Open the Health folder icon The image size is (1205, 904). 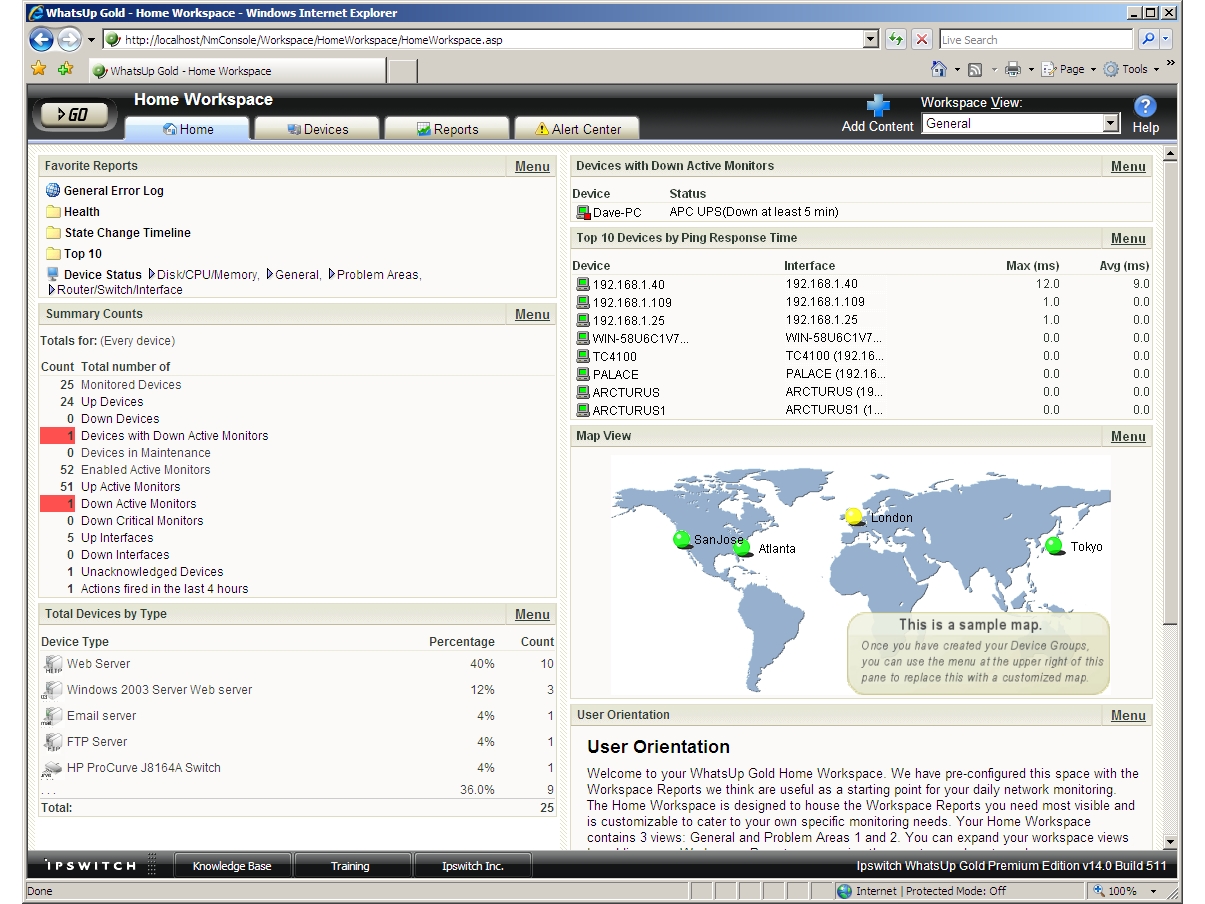click(53, 212)
